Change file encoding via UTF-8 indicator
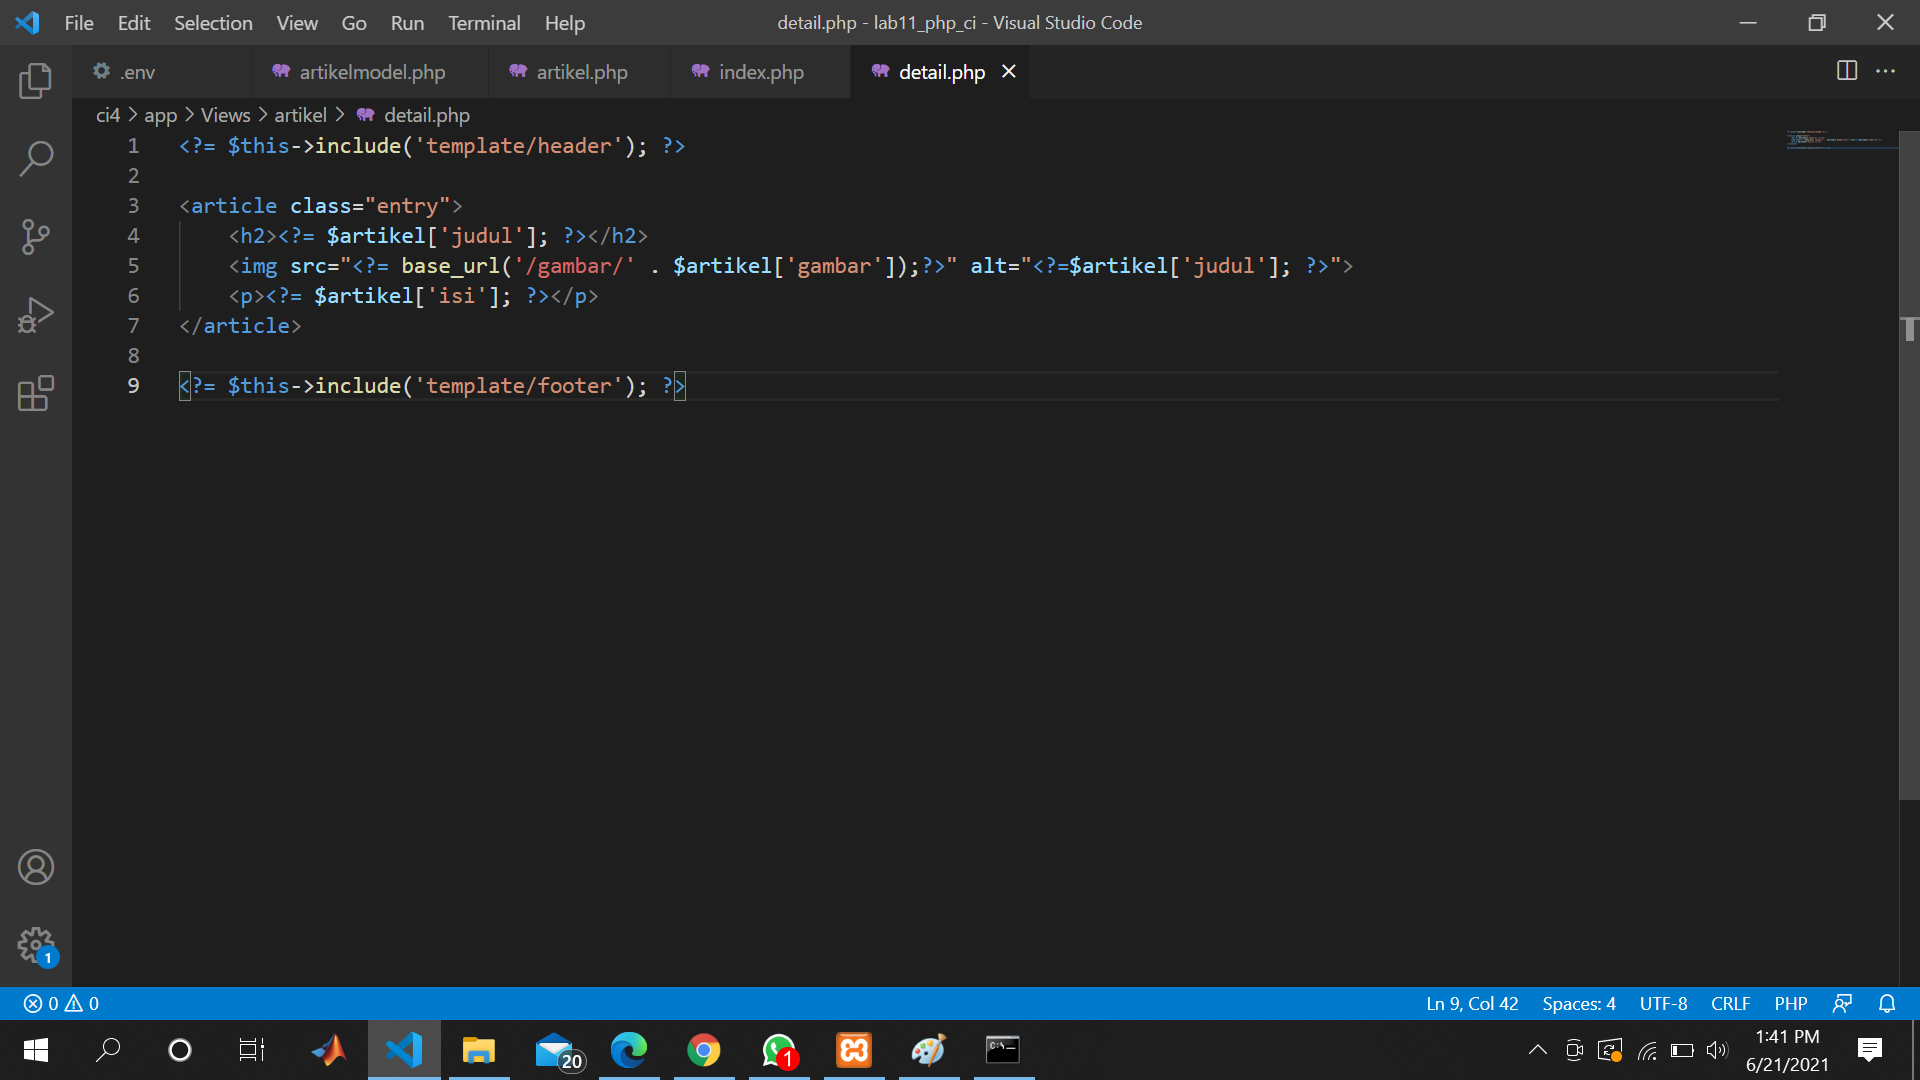The width and height of the screenshot is (1920, 1080). [x=1663, y=1003]
